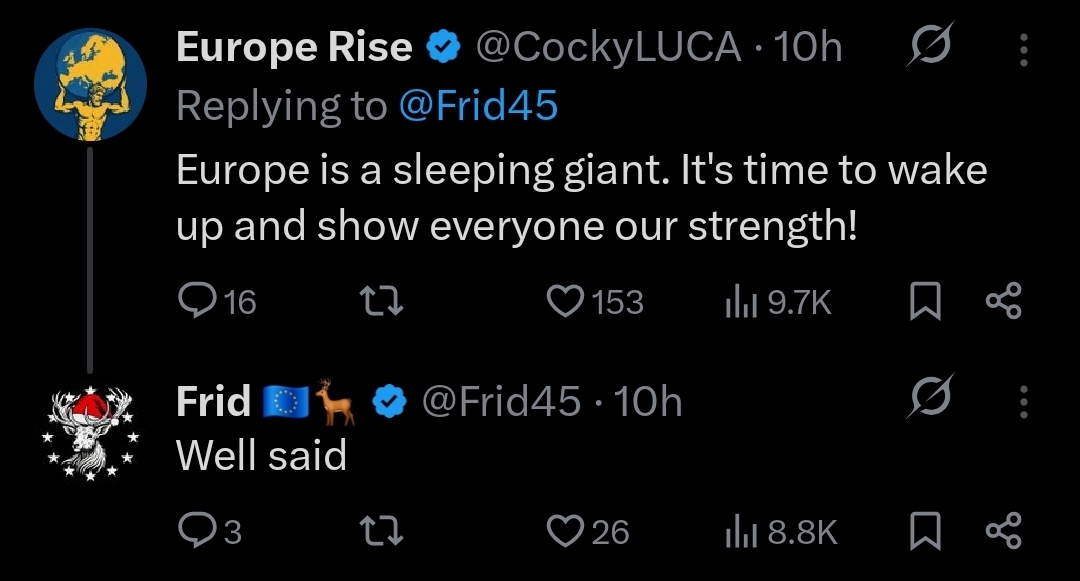Bookmark the Europe Rise tweet
The height and width of the screenshot is (581, 1080).
click(x=925, y=302)
